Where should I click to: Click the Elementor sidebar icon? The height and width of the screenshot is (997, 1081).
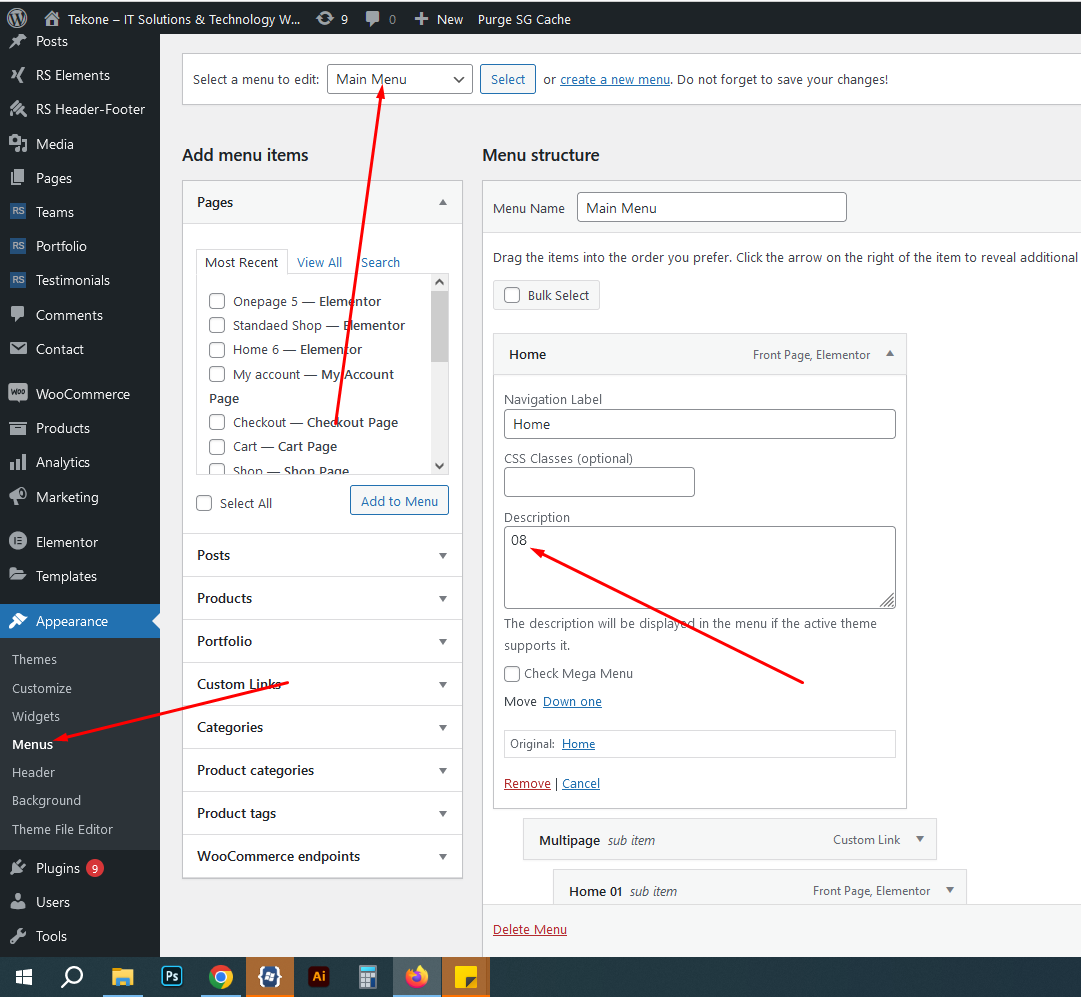tap(18, 541)
